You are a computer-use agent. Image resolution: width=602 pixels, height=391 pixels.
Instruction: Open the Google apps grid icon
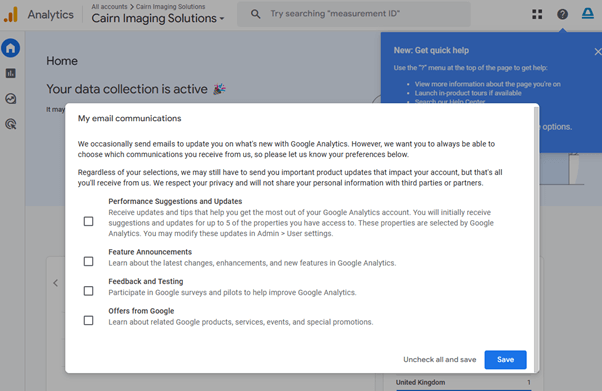click(537, 14)
